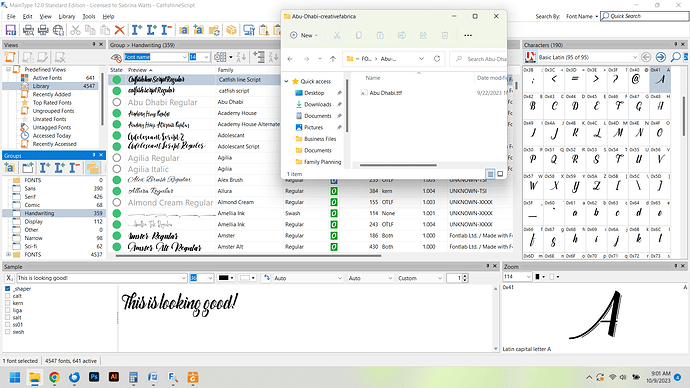Toggle the state circle for Almond Cream Regular
Image resolution: width=690 pixels, height=388 pixels.
coord(117,202)
